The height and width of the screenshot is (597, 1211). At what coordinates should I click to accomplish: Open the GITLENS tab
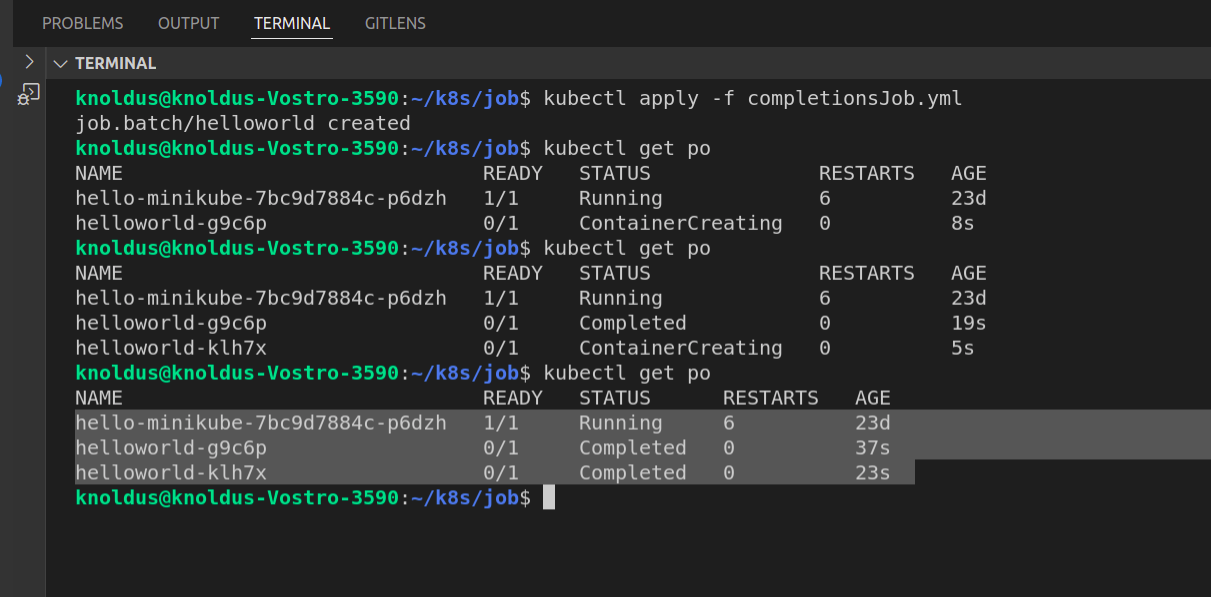pyautogui.click(x=395, y=23)
